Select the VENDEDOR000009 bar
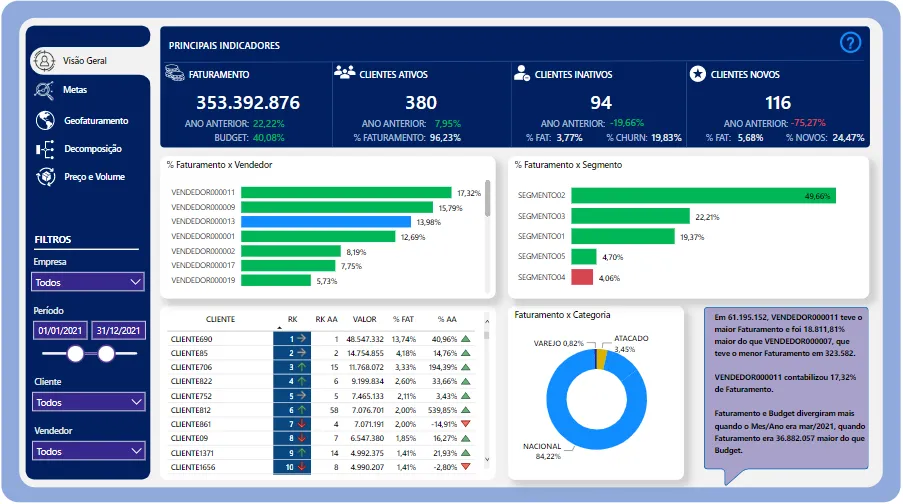 click(x=337, y=207)
